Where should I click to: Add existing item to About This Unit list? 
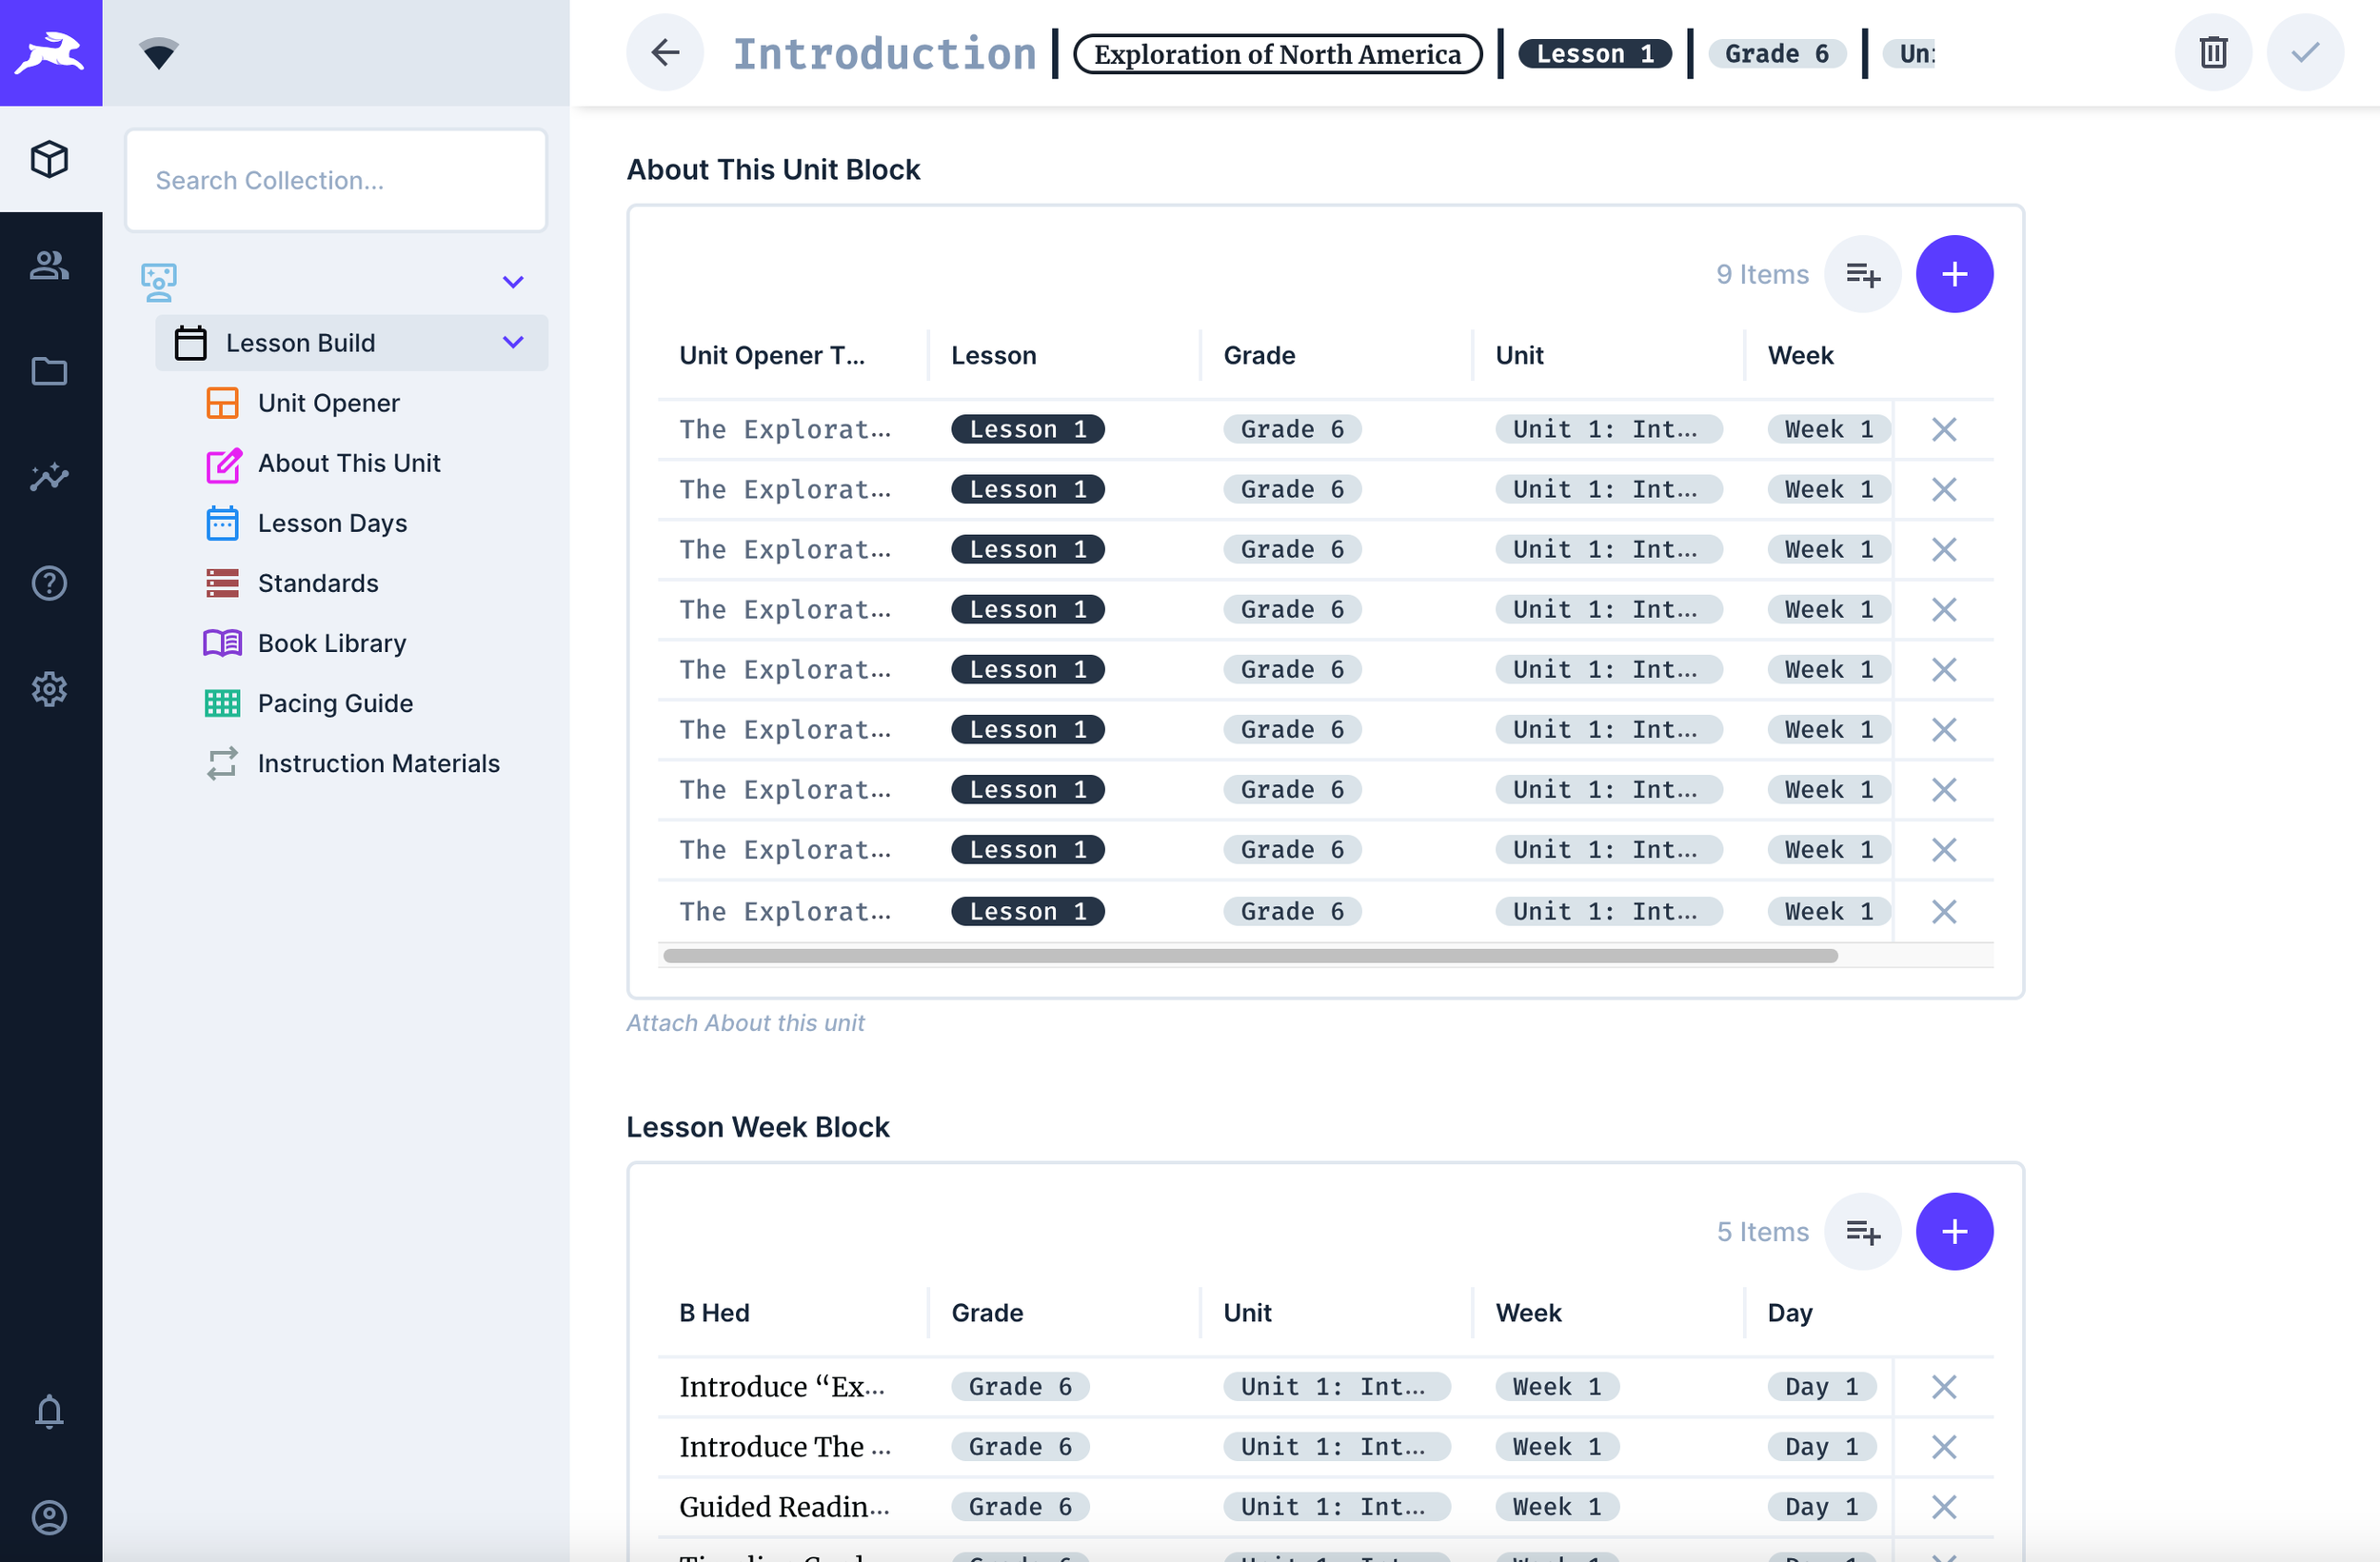pos(1862,274)
